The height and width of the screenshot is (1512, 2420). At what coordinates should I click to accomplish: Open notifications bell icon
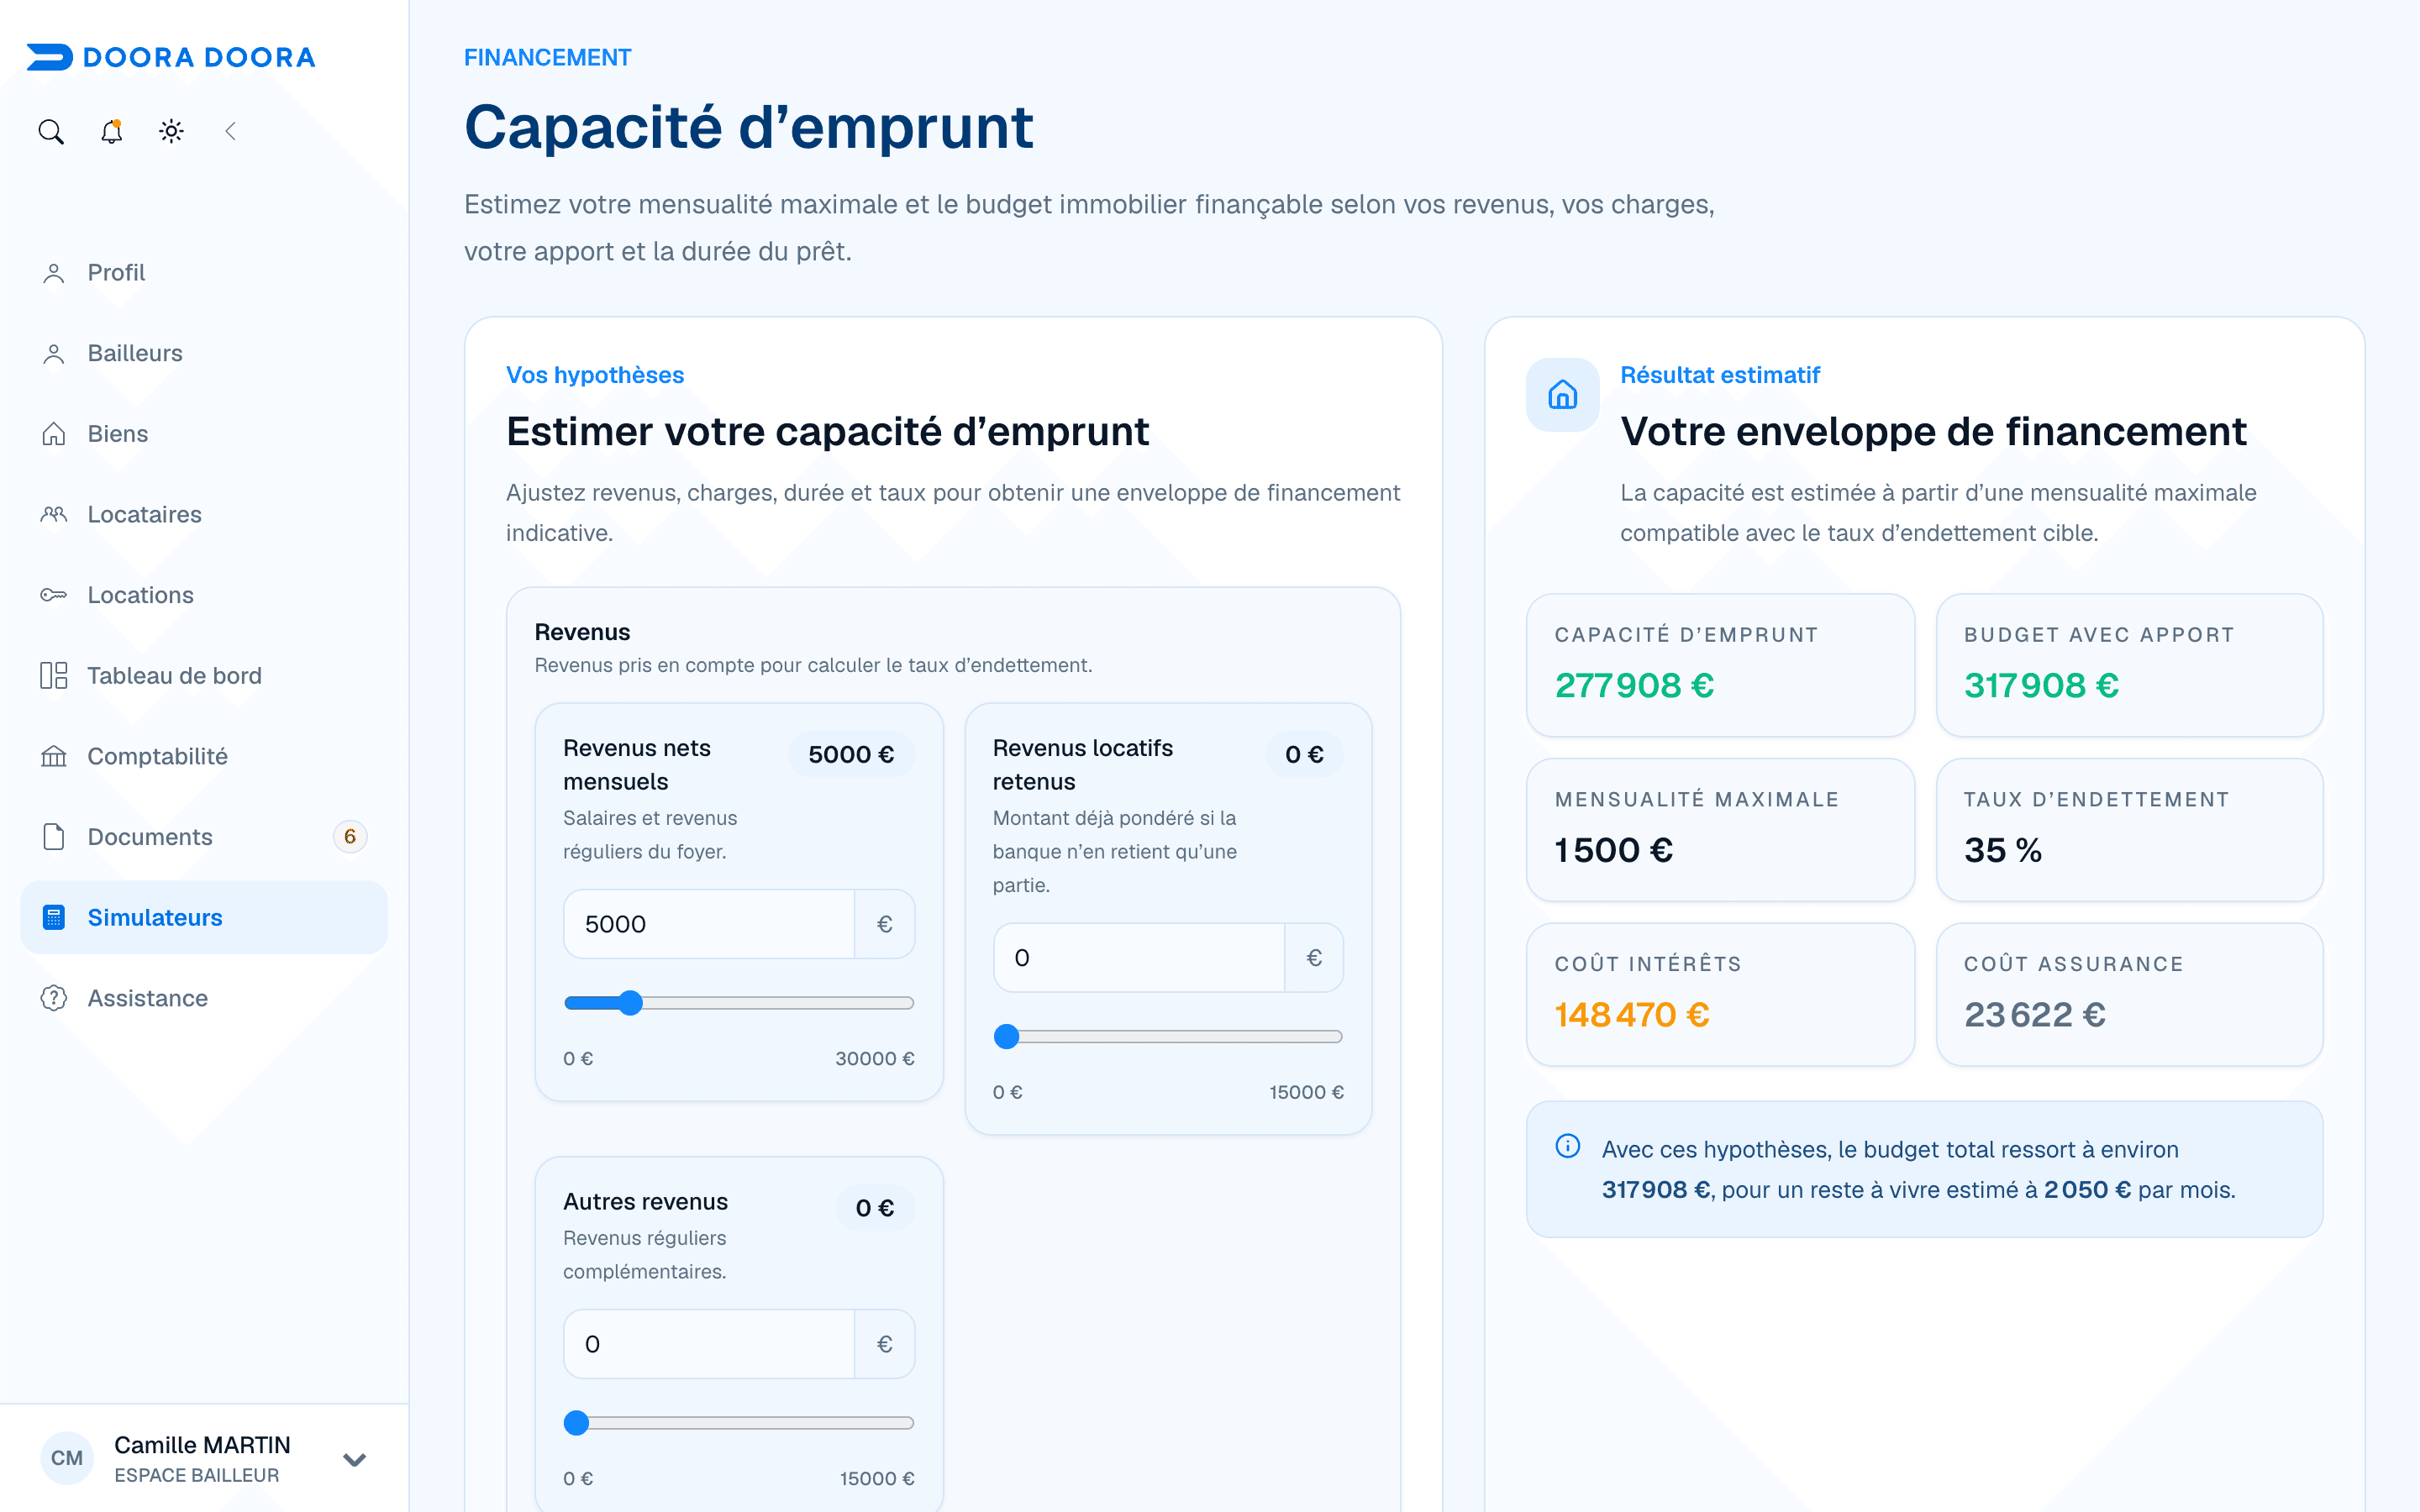(x=111, y=131)
